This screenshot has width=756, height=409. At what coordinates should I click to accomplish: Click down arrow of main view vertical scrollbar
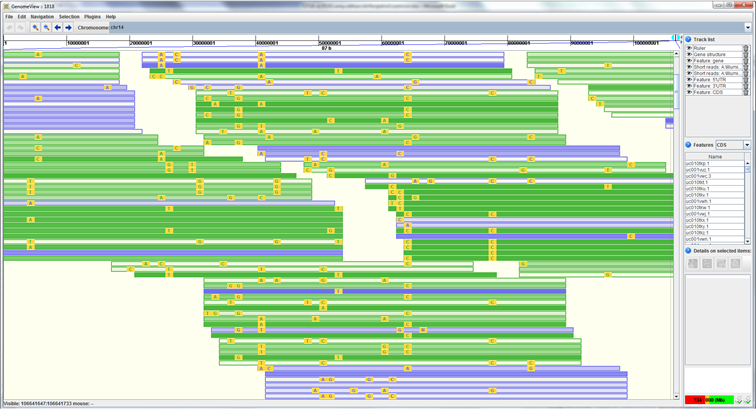(x=677, y=396)
